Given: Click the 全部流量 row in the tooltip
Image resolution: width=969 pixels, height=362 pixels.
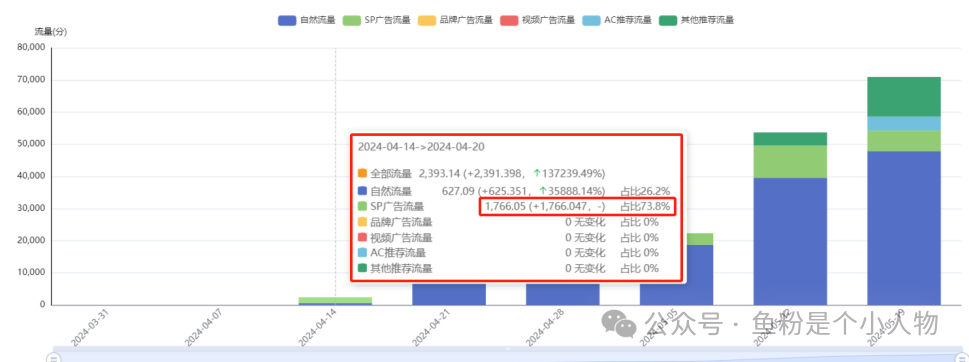Looking at the screenshot, I should pos(481,173).
